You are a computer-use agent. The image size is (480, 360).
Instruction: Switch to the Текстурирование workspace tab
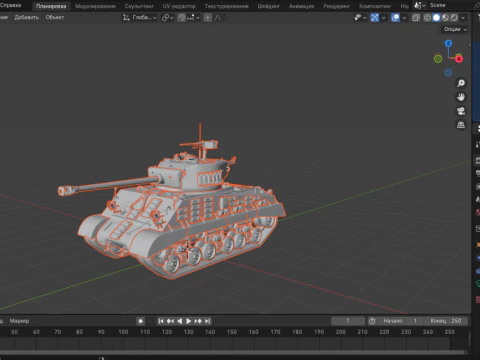coord(226,6)
